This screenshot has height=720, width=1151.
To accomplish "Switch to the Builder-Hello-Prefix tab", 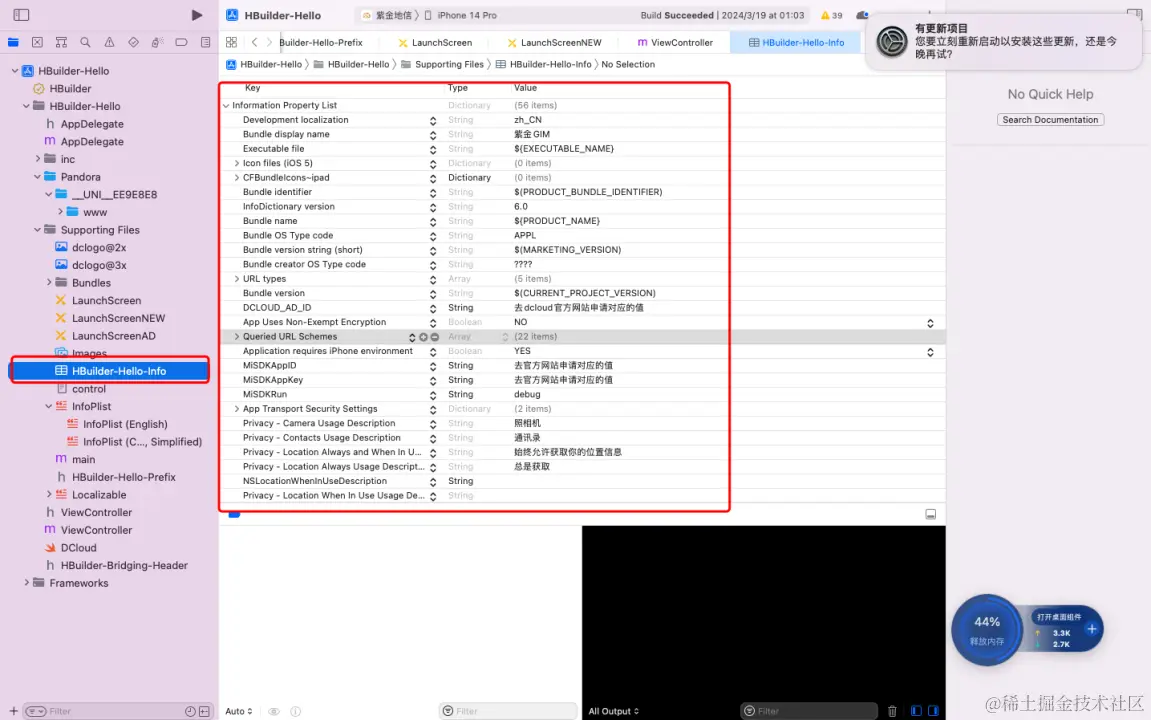I will tap(321, 43).
